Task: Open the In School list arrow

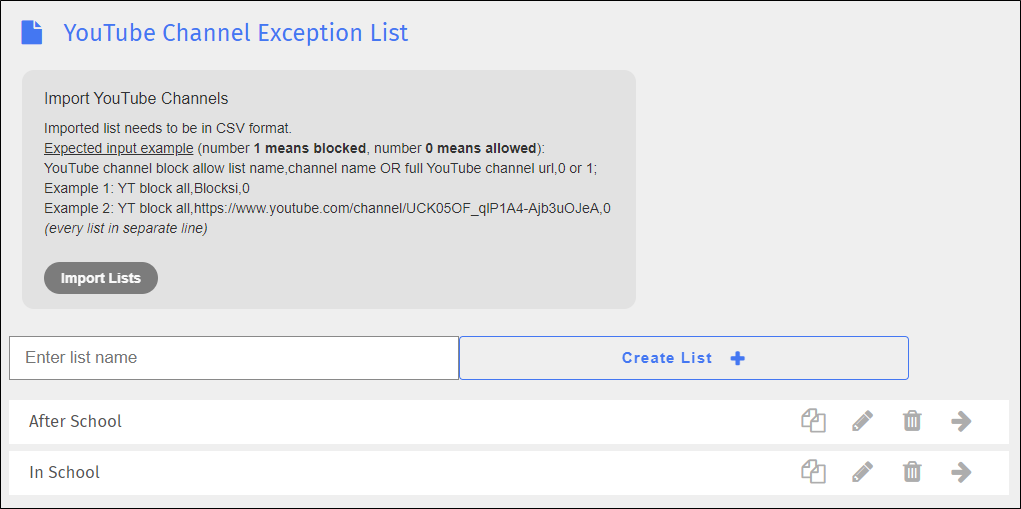Action: (961, 471)
